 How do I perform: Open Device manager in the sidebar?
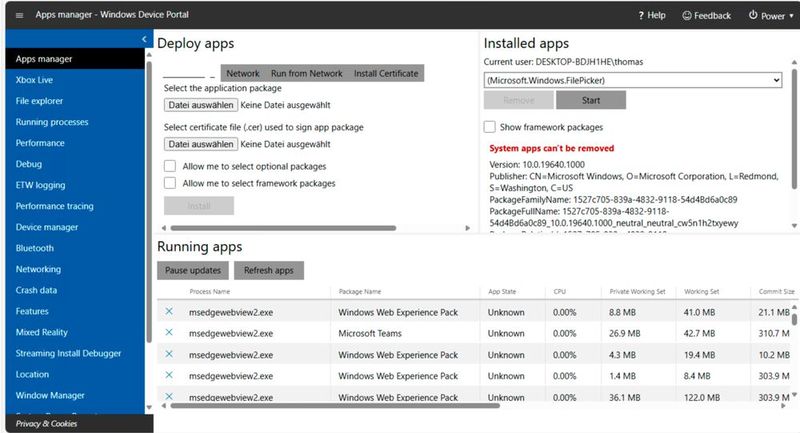(x=75, y=227)
